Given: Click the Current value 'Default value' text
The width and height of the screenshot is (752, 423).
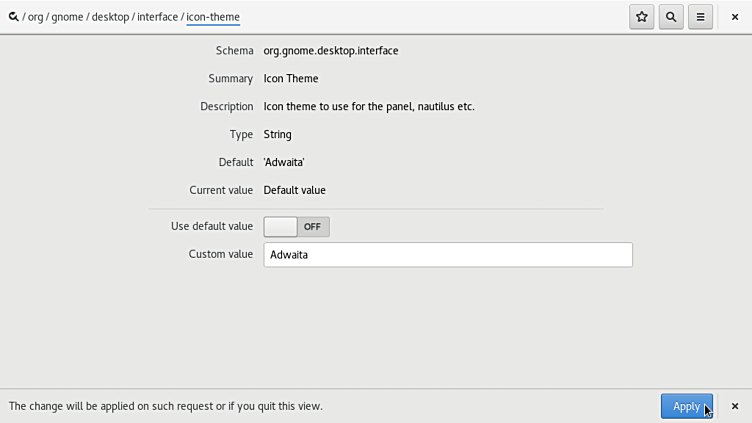Looking at the screenshot, I should coord(294,190).
